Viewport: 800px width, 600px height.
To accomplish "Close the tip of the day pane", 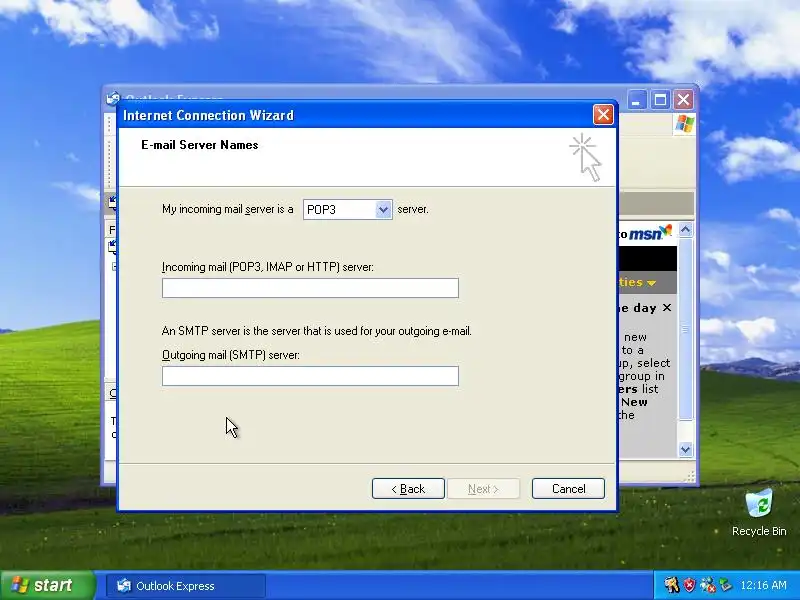I will [x=667, y=308].
